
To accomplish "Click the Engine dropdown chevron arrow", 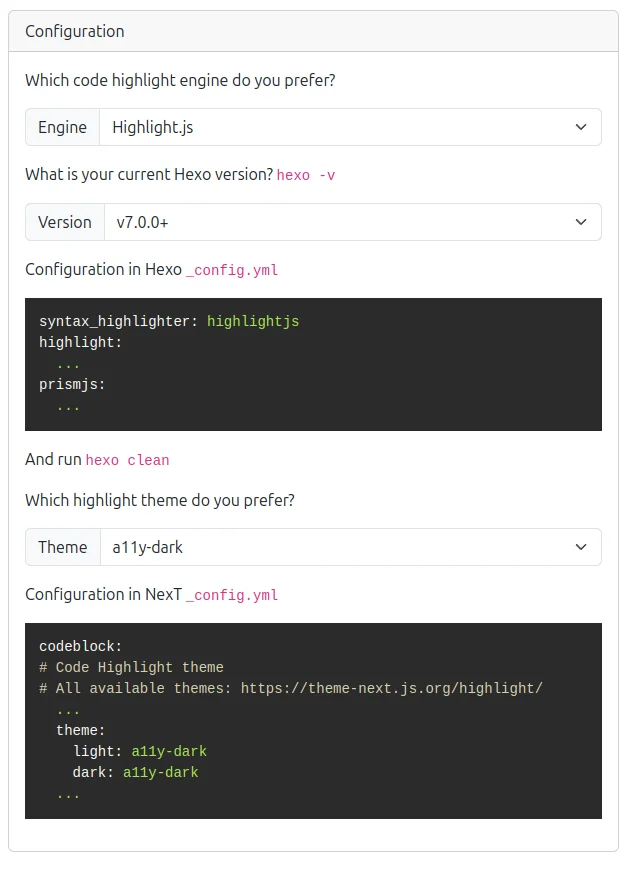I will pyautogui.click(x=581, y=127).
